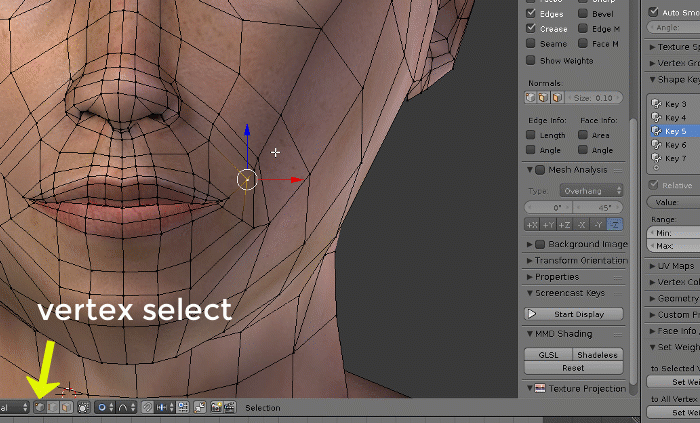
Task: Switch to face select mode
Action: (66, 407)
